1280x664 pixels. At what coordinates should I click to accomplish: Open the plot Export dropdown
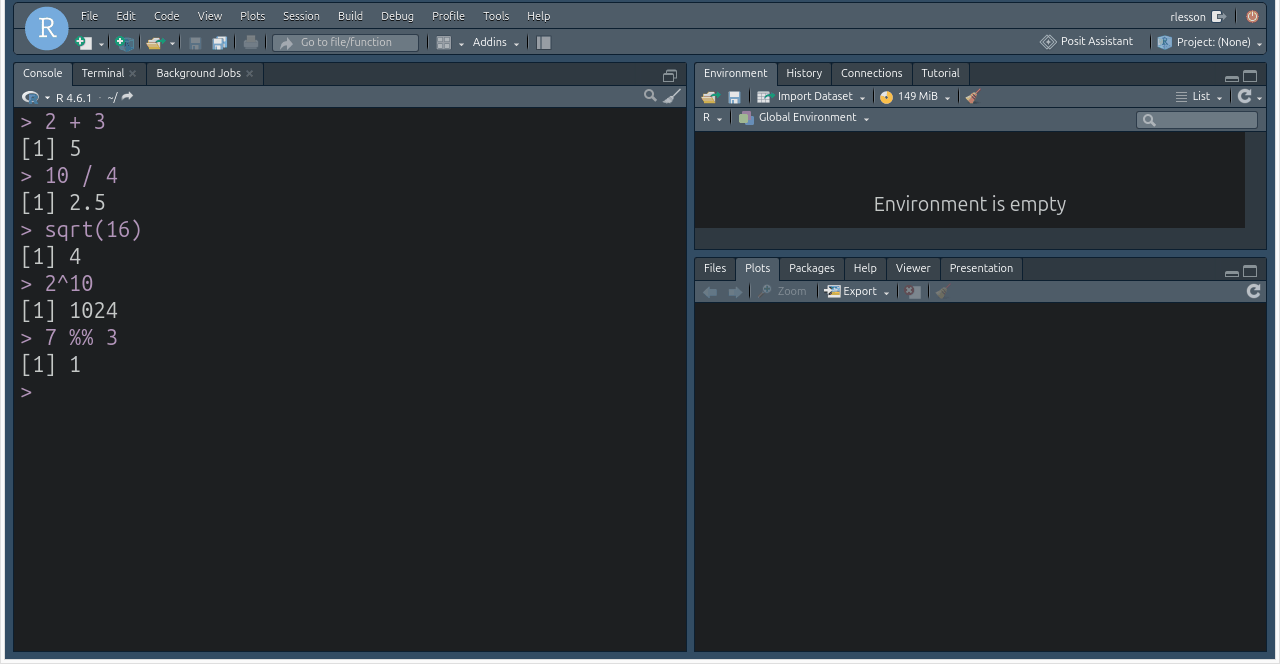pyautogui.click(x=857, y=292)
